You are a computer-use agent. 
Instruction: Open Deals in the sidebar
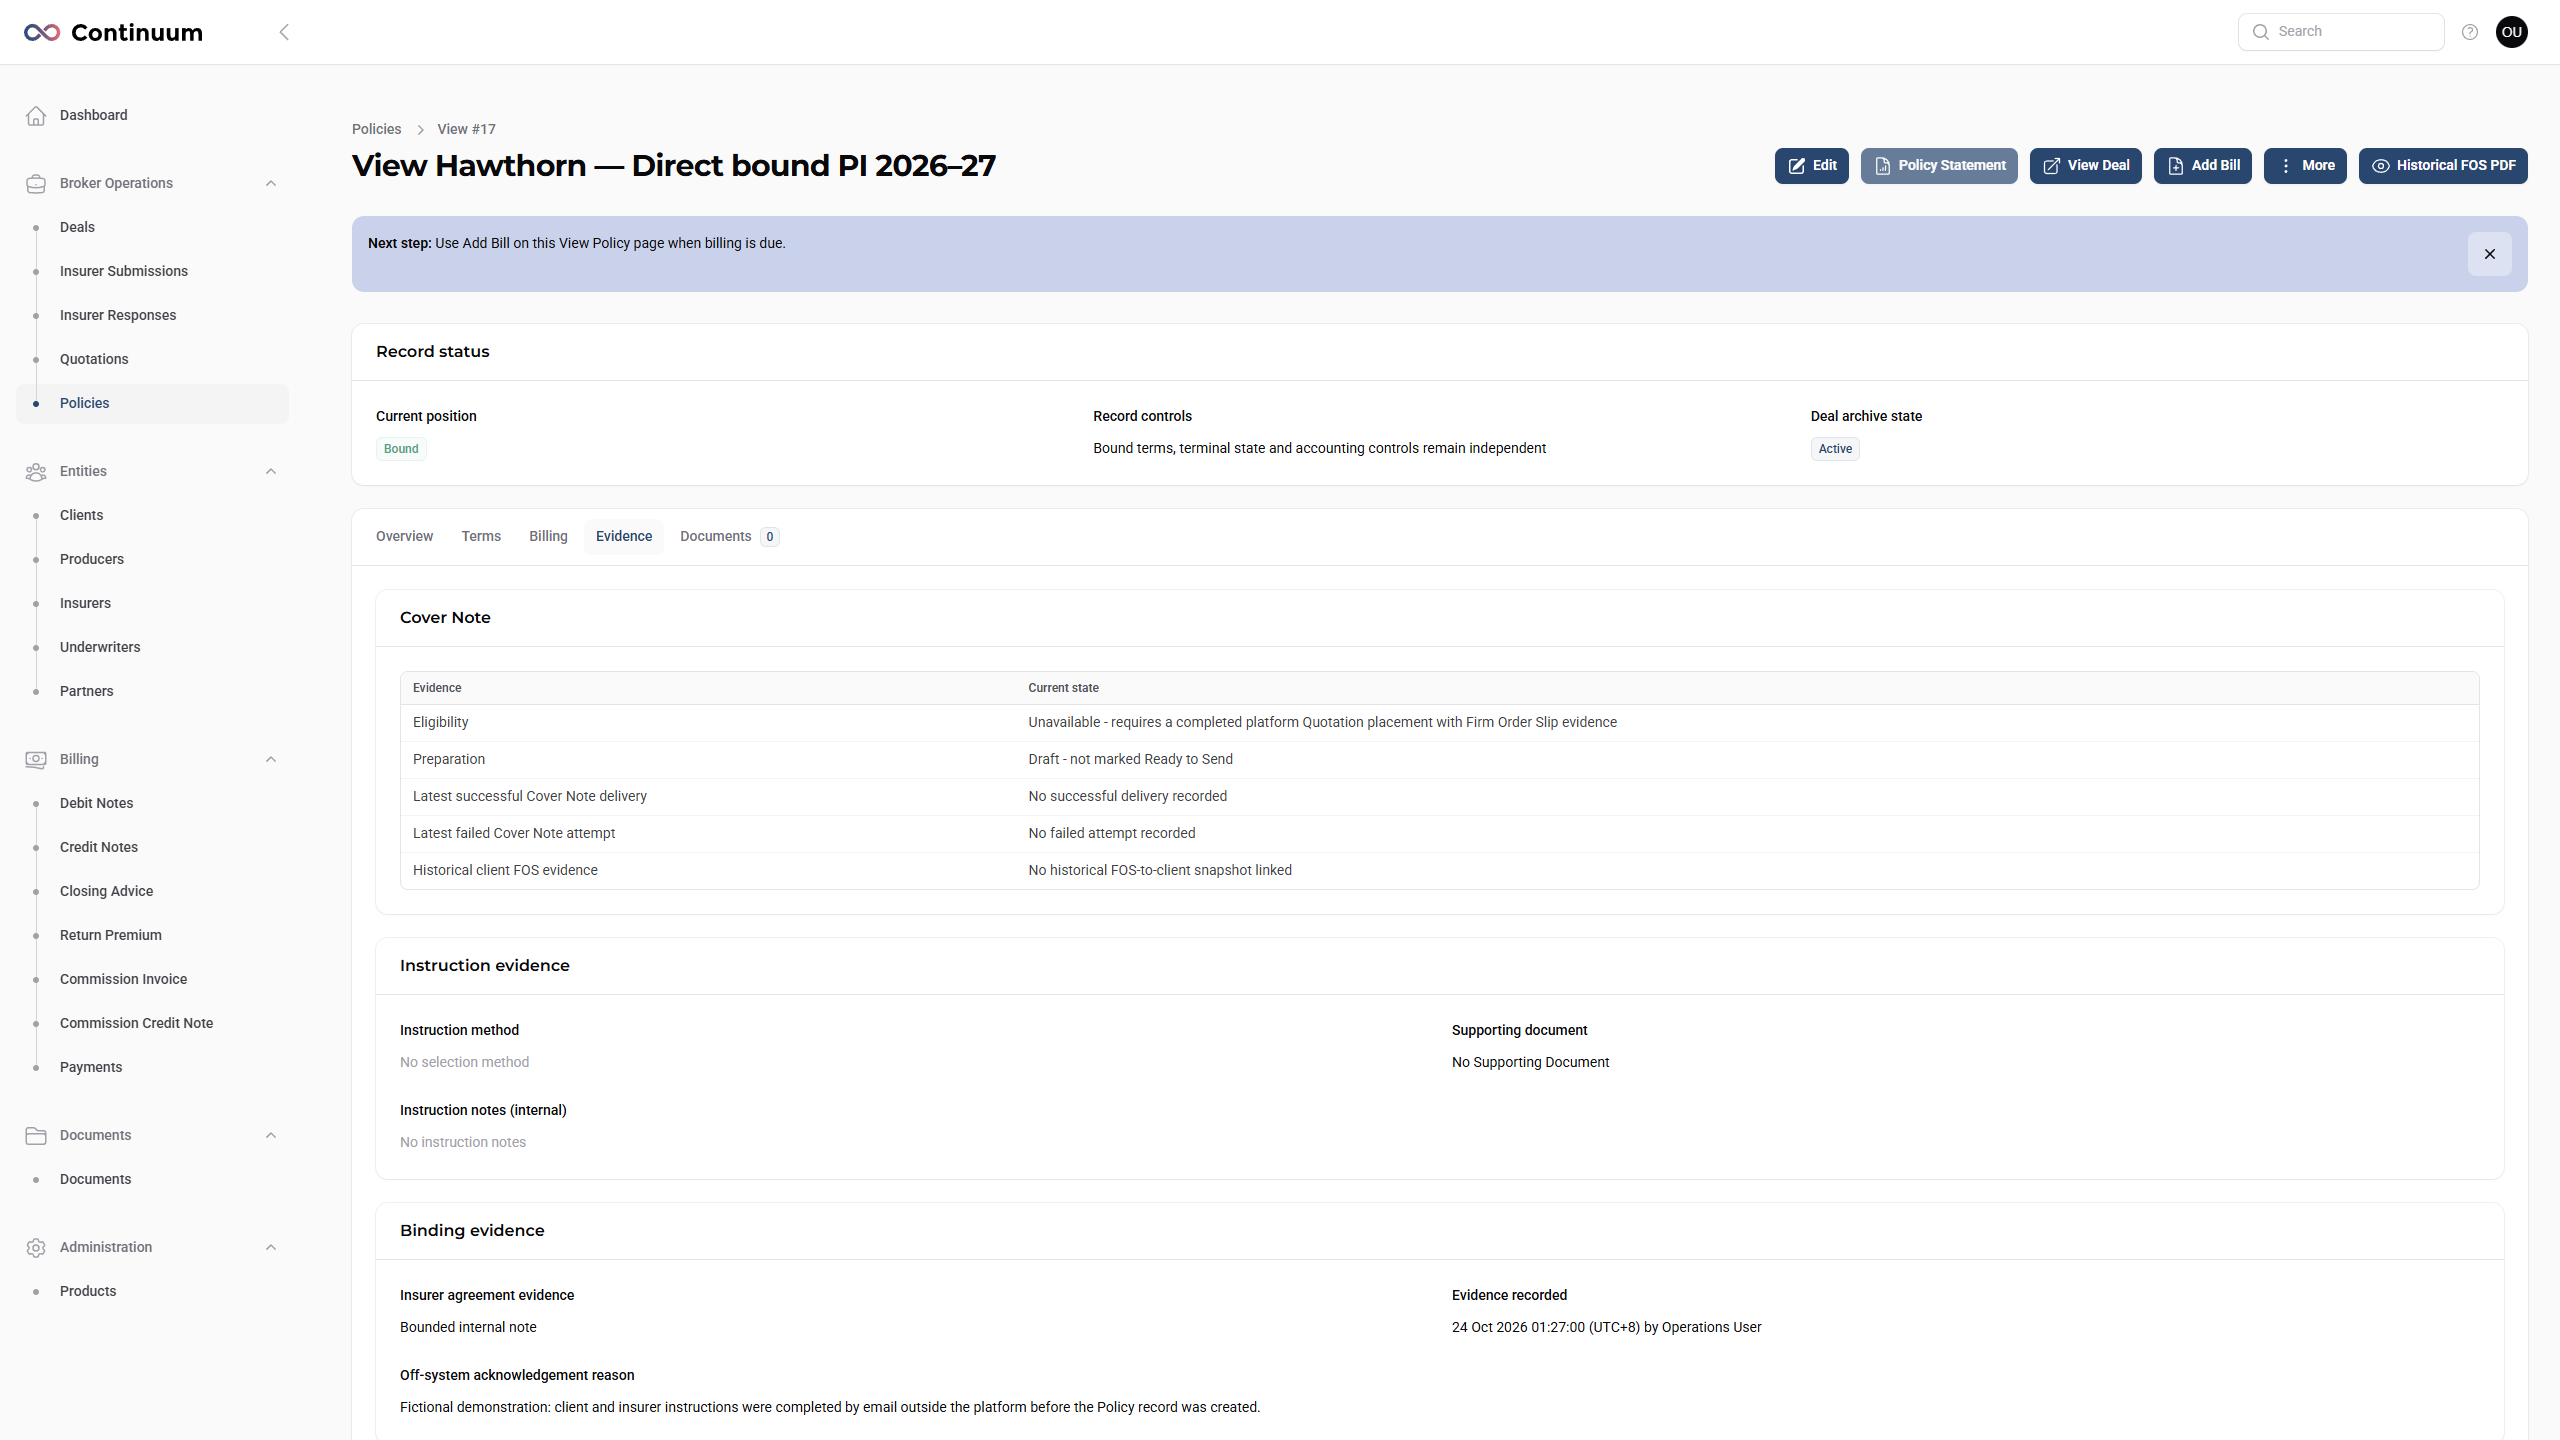pyautogui.click(x=152, y=227)
